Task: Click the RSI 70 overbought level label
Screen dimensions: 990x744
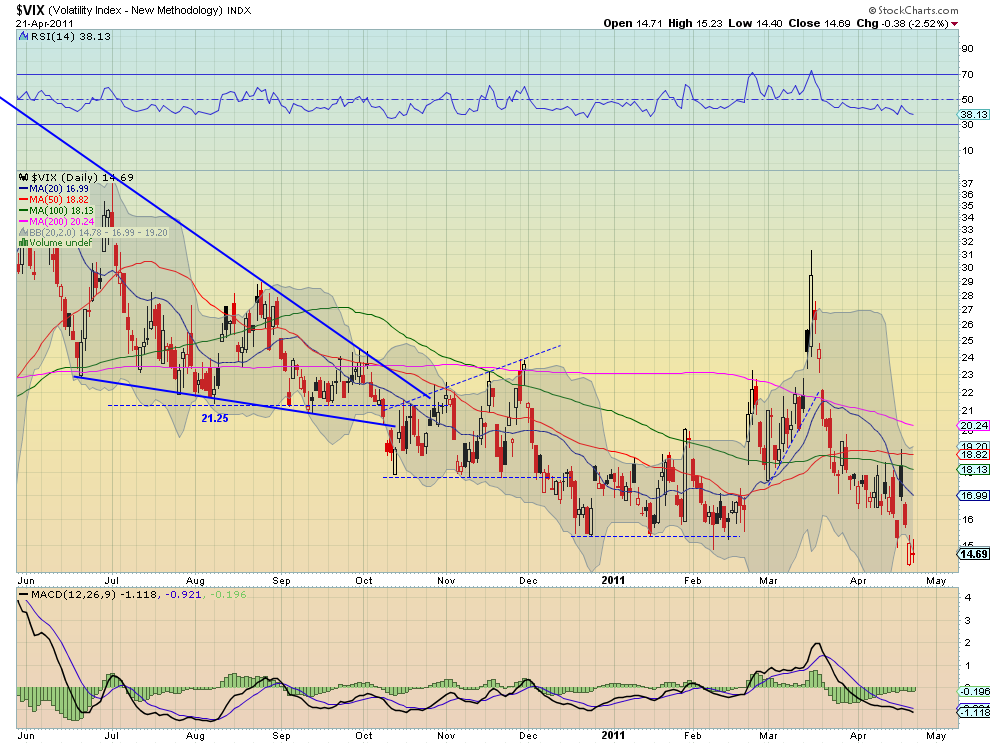Action: click(x=967, y=75)
